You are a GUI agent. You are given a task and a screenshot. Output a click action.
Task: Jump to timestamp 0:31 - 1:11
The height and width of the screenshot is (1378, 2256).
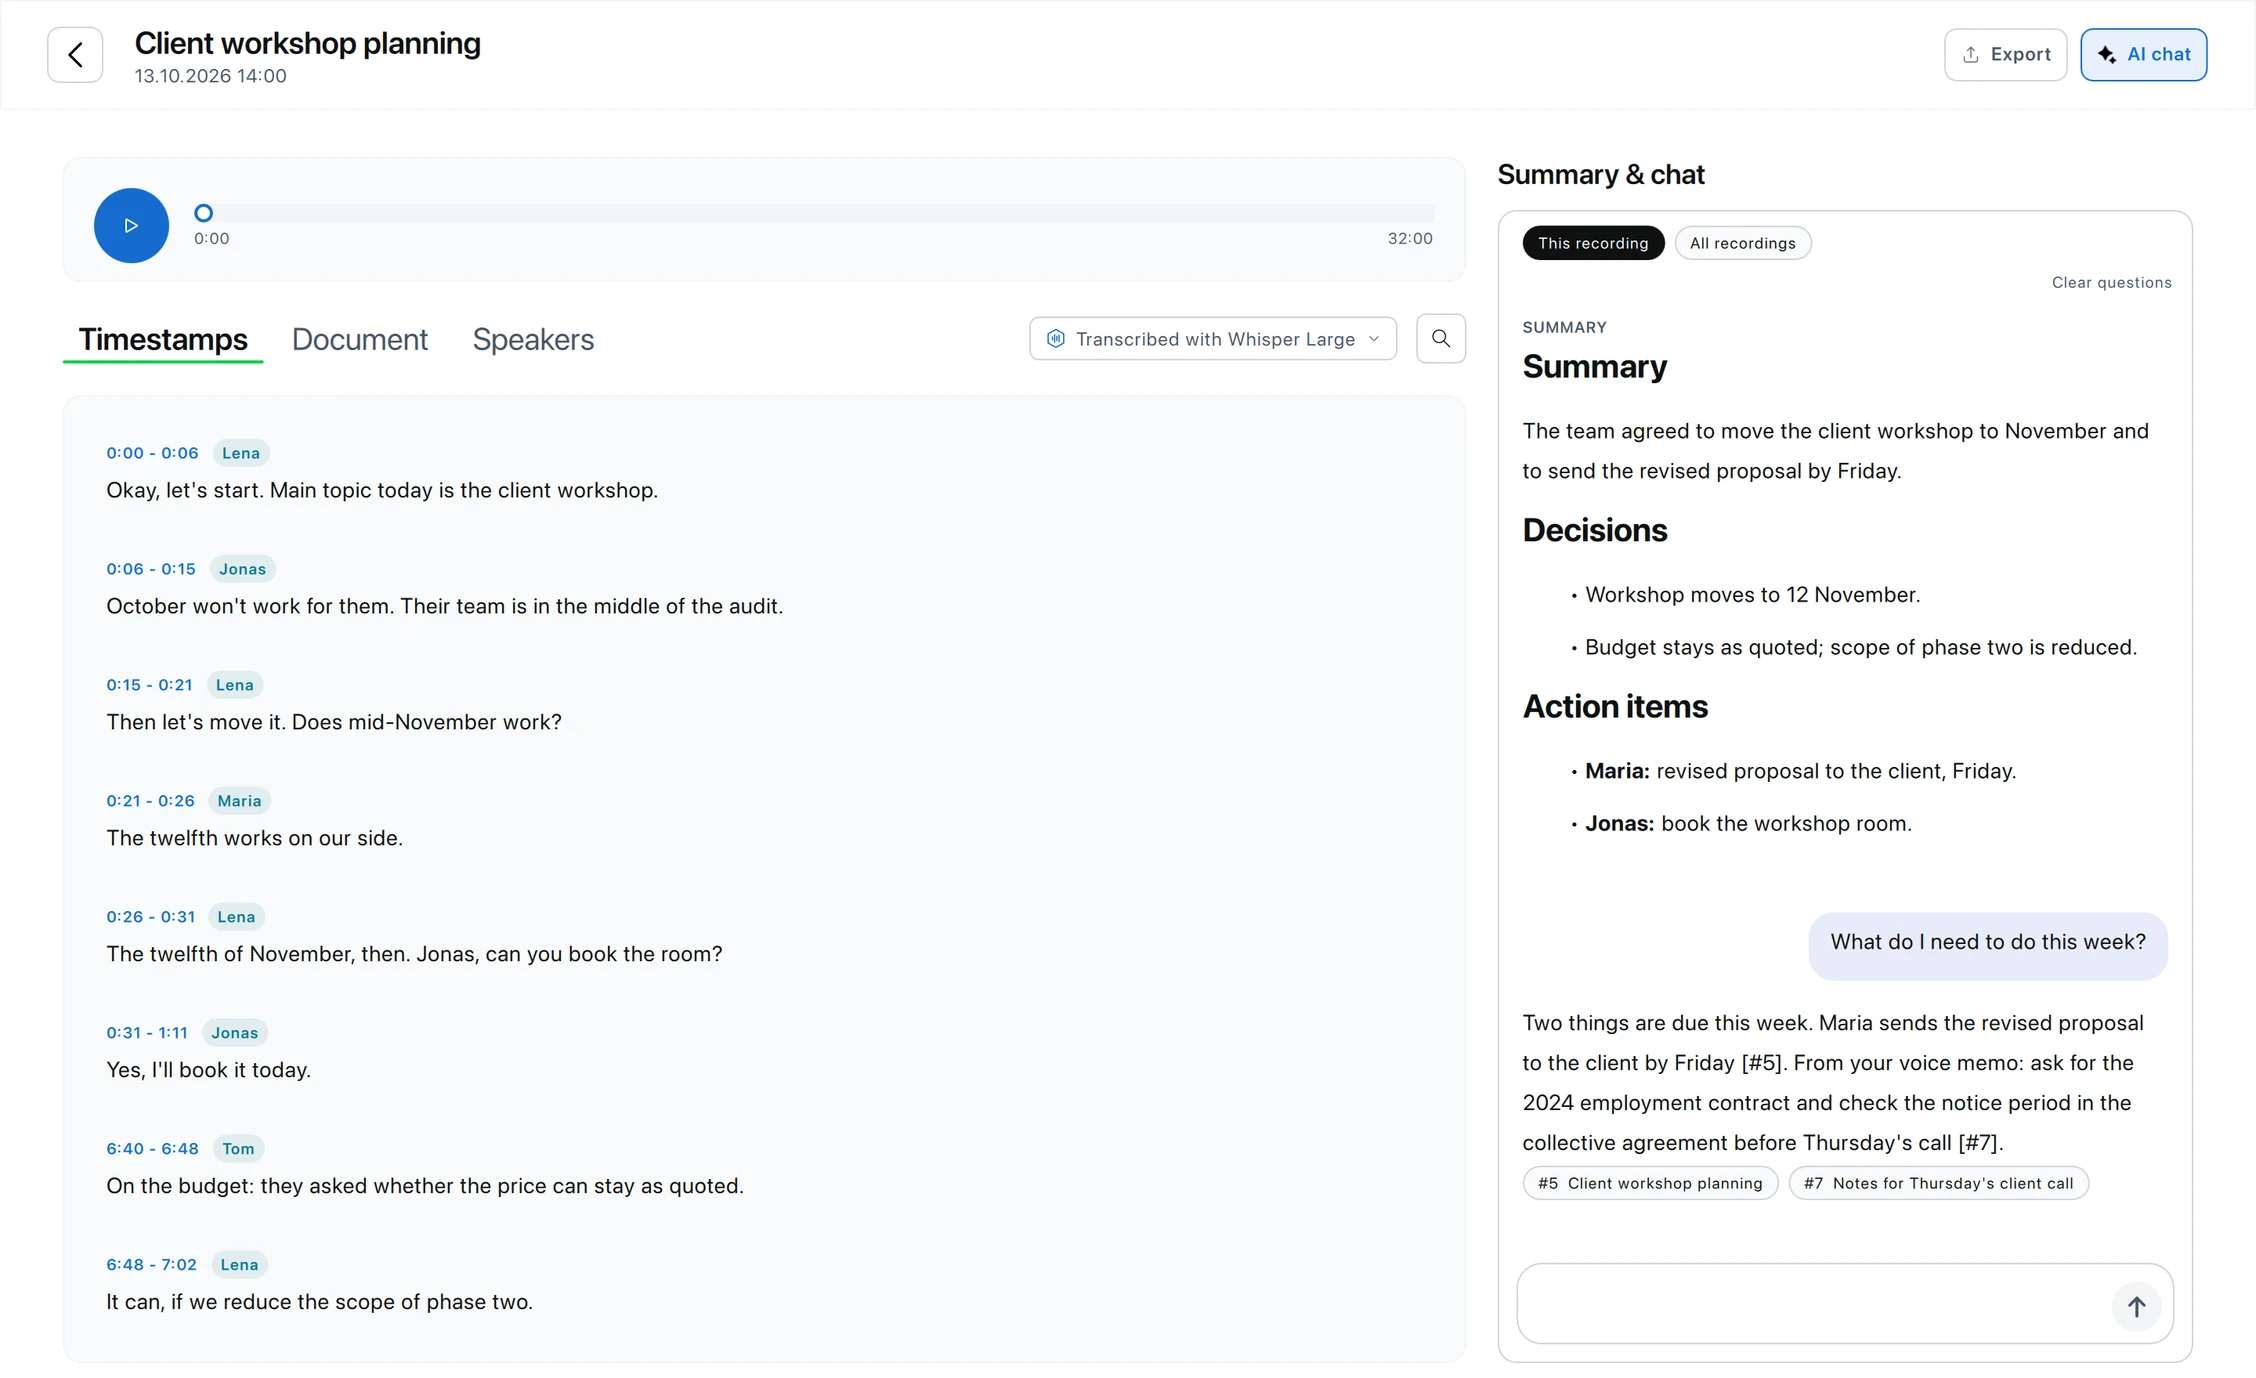(147, 1033)
